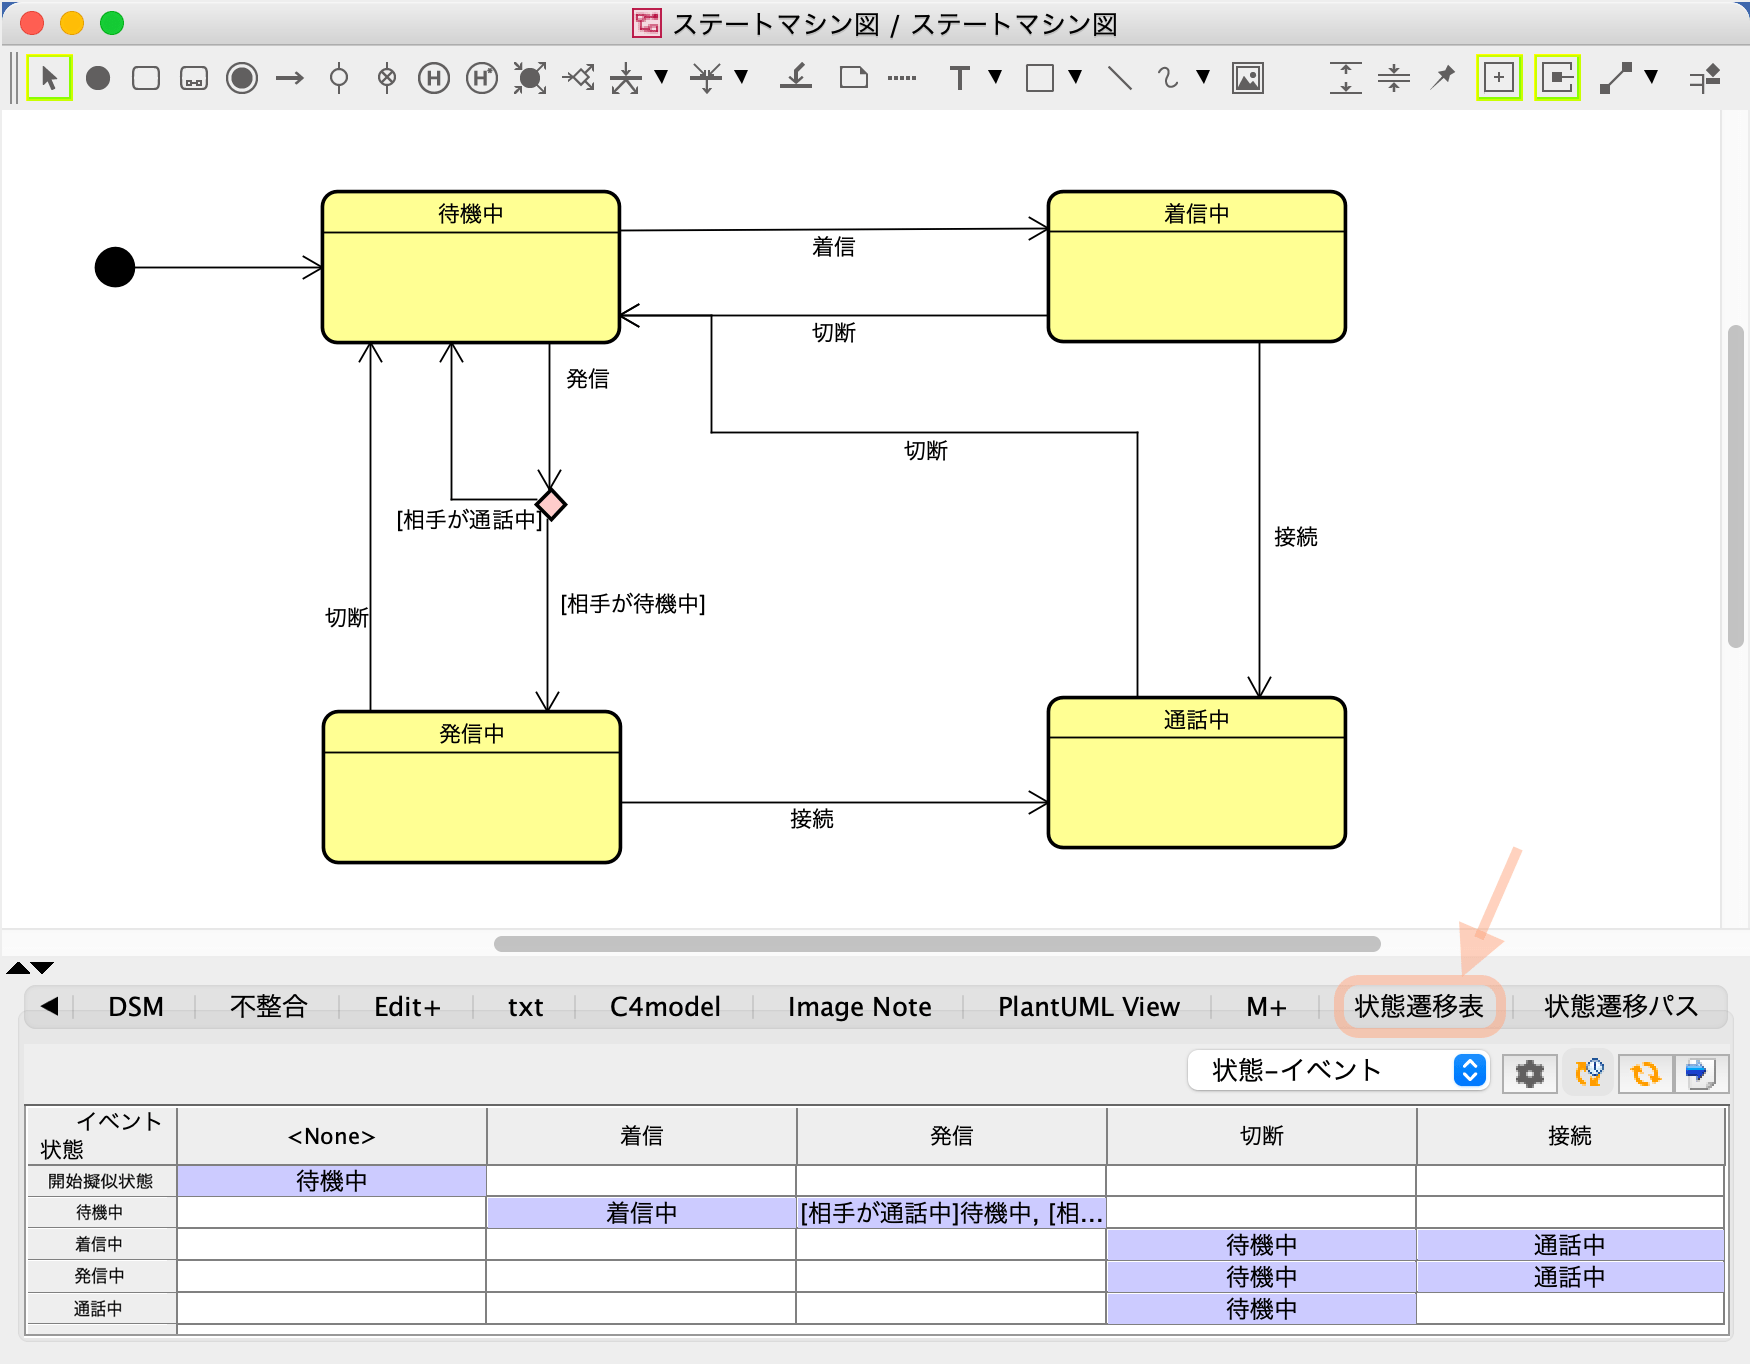Toggle the pin lock mode button

point(1442,77)
